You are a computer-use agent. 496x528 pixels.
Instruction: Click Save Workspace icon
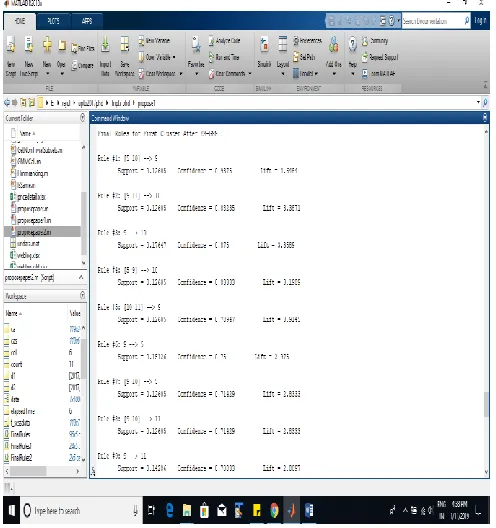[x=125, y=44]
